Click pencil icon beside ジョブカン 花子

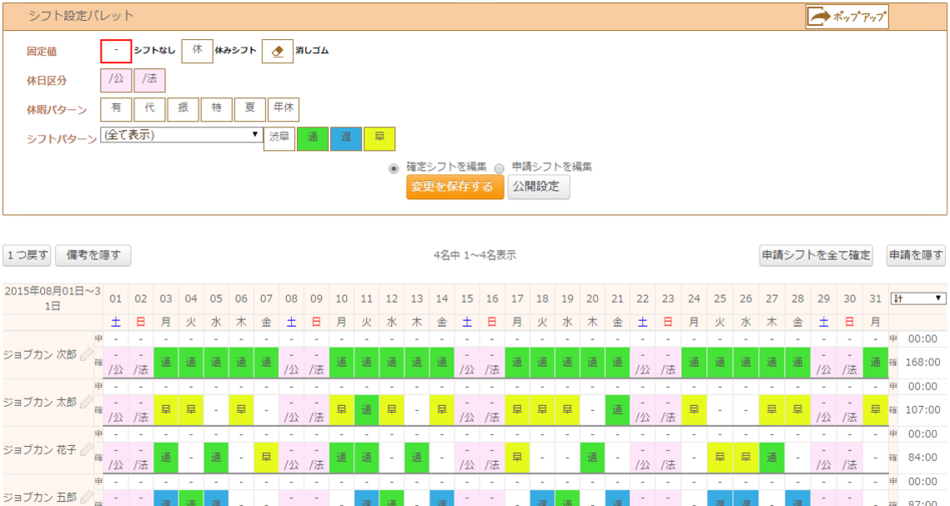coord(86,450)
